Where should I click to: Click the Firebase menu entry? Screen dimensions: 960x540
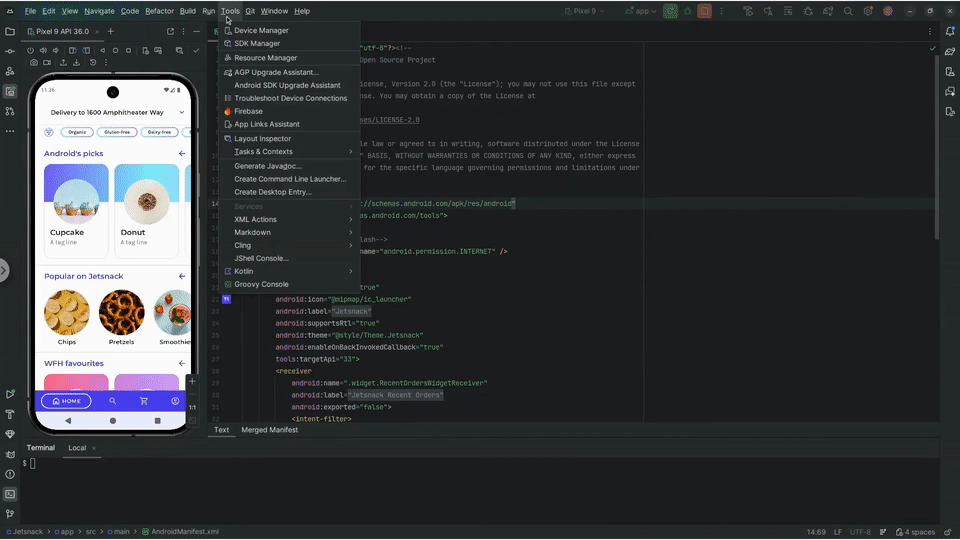click(248, 111)
